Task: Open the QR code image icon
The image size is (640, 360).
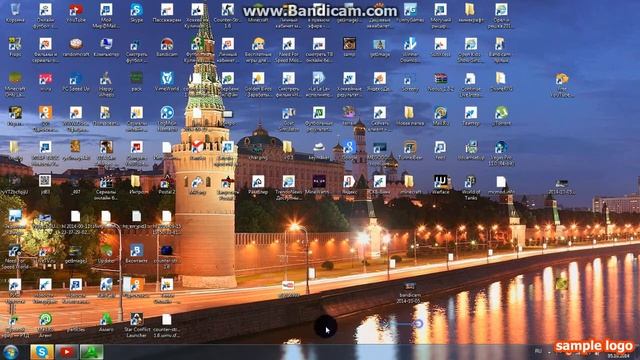Action: point(45,184)
